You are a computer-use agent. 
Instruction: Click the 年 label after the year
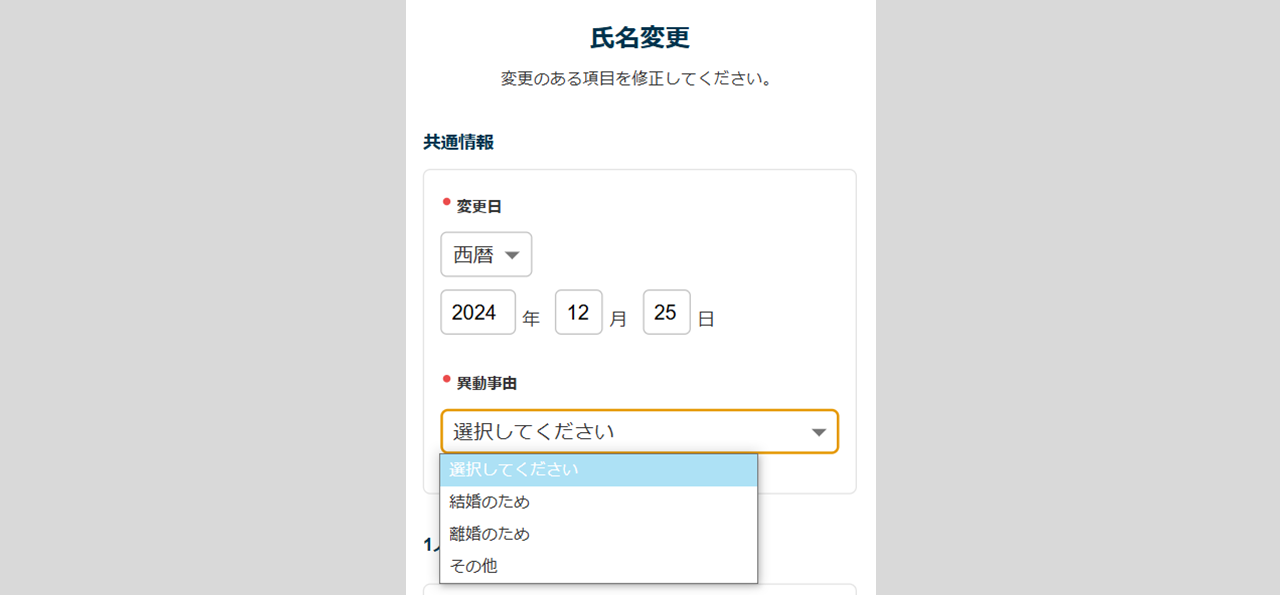[531, 320]
